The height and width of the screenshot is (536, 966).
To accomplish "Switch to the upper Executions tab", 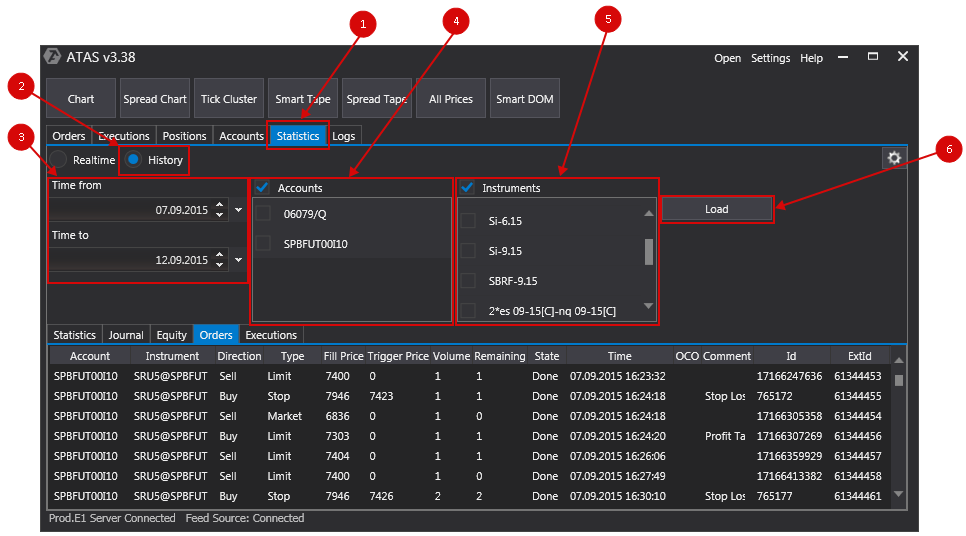I will click(123, 136).
